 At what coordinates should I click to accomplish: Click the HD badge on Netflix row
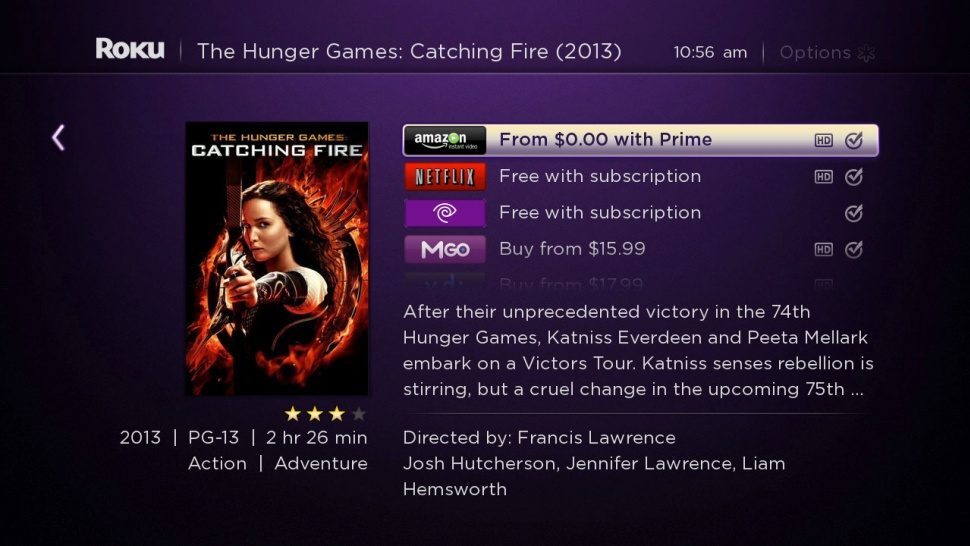tap(823, 177)
